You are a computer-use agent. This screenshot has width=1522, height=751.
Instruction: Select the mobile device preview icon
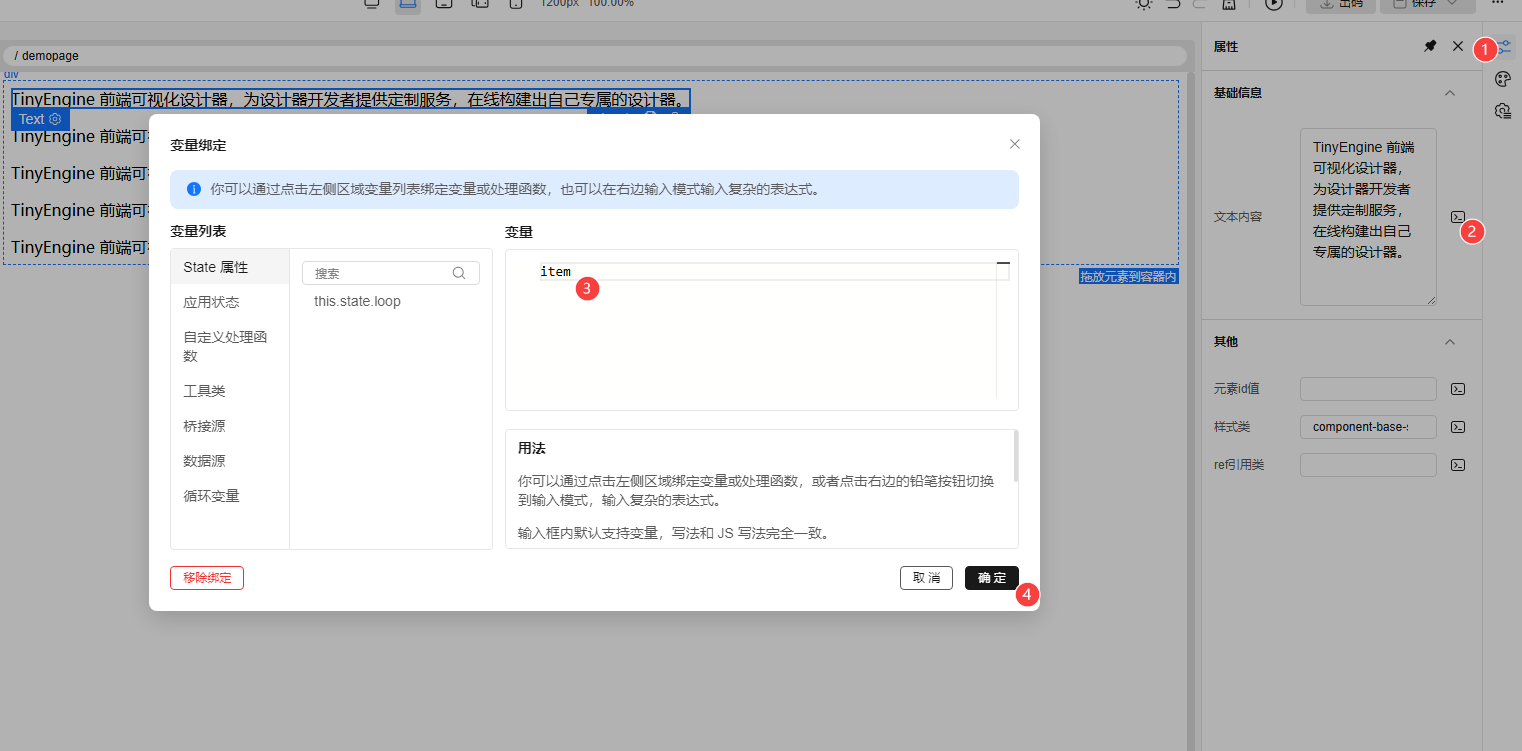click(x=515, y=4)
